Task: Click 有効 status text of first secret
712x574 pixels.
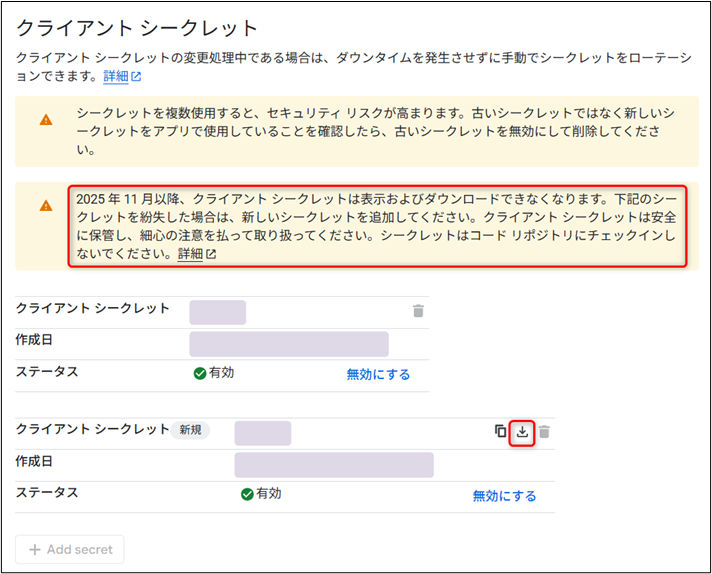Action: [222, 373]
